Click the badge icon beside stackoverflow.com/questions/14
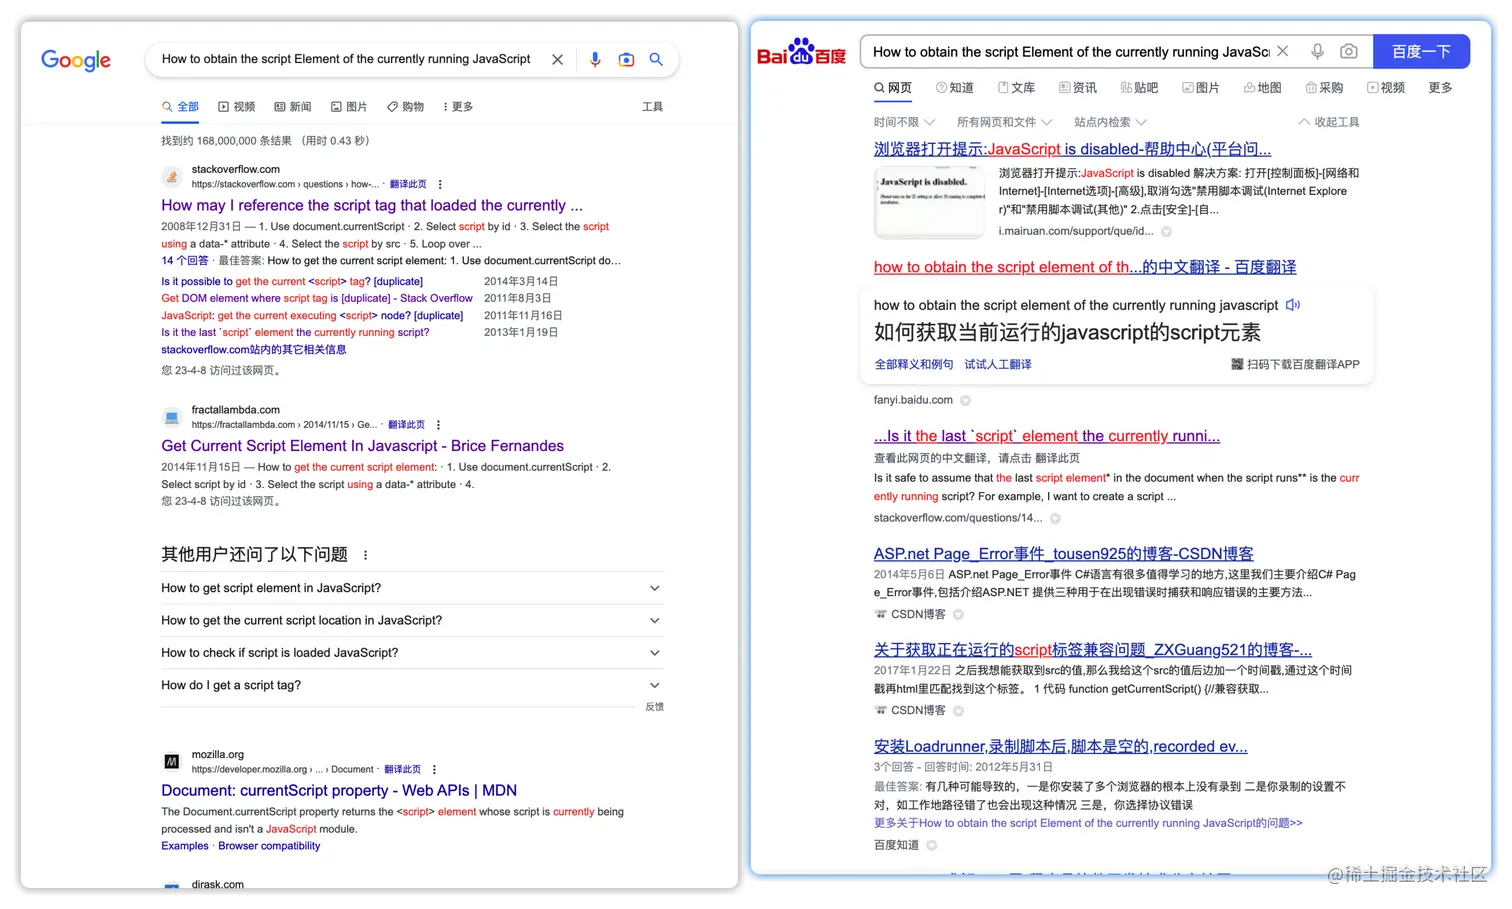Image resolution: width=1512 pixels, height=909 pixels. (x=1055, y=519)
